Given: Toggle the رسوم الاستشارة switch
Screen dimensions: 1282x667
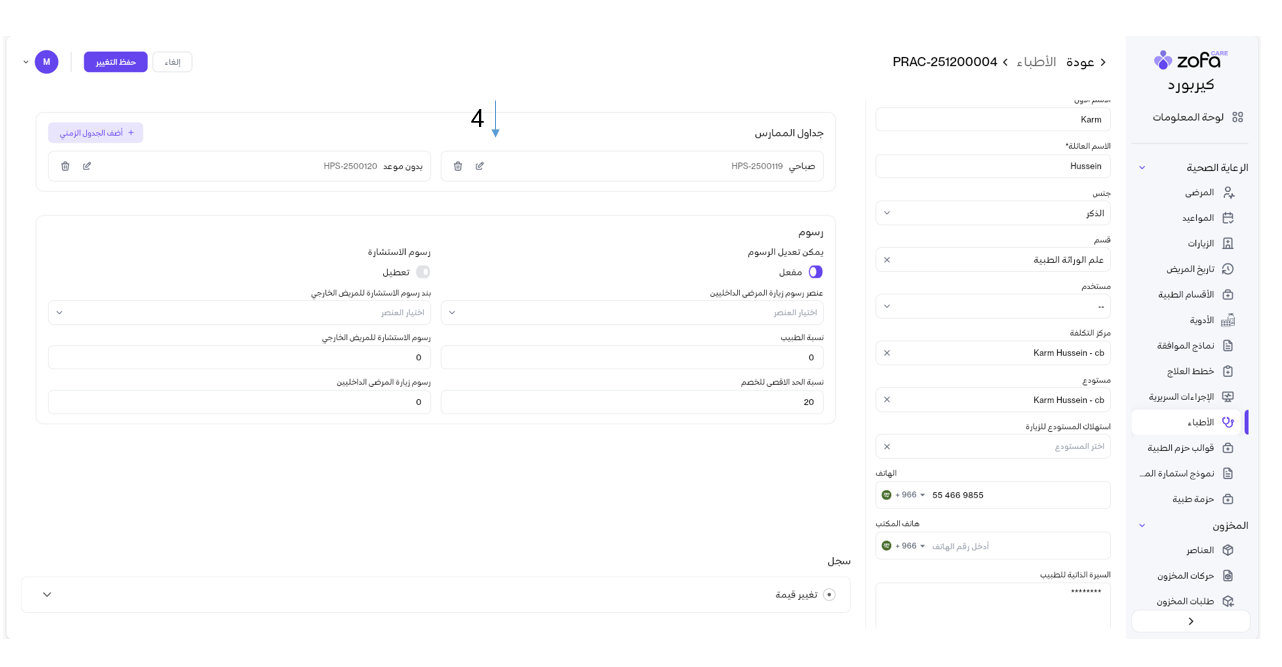Looking at the screenshot, I should click(423, 272).
